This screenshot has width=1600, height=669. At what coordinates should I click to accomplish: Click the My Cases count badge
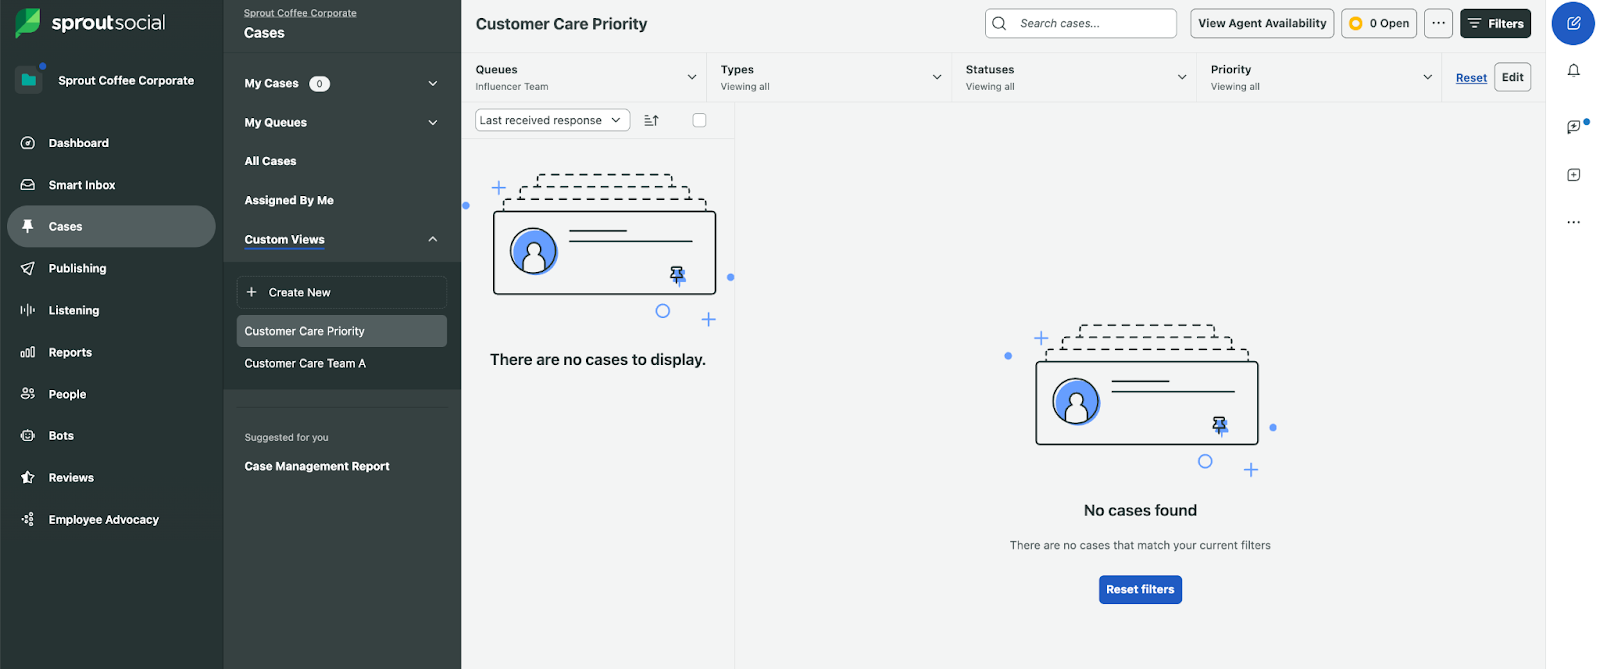coord(319,84)
